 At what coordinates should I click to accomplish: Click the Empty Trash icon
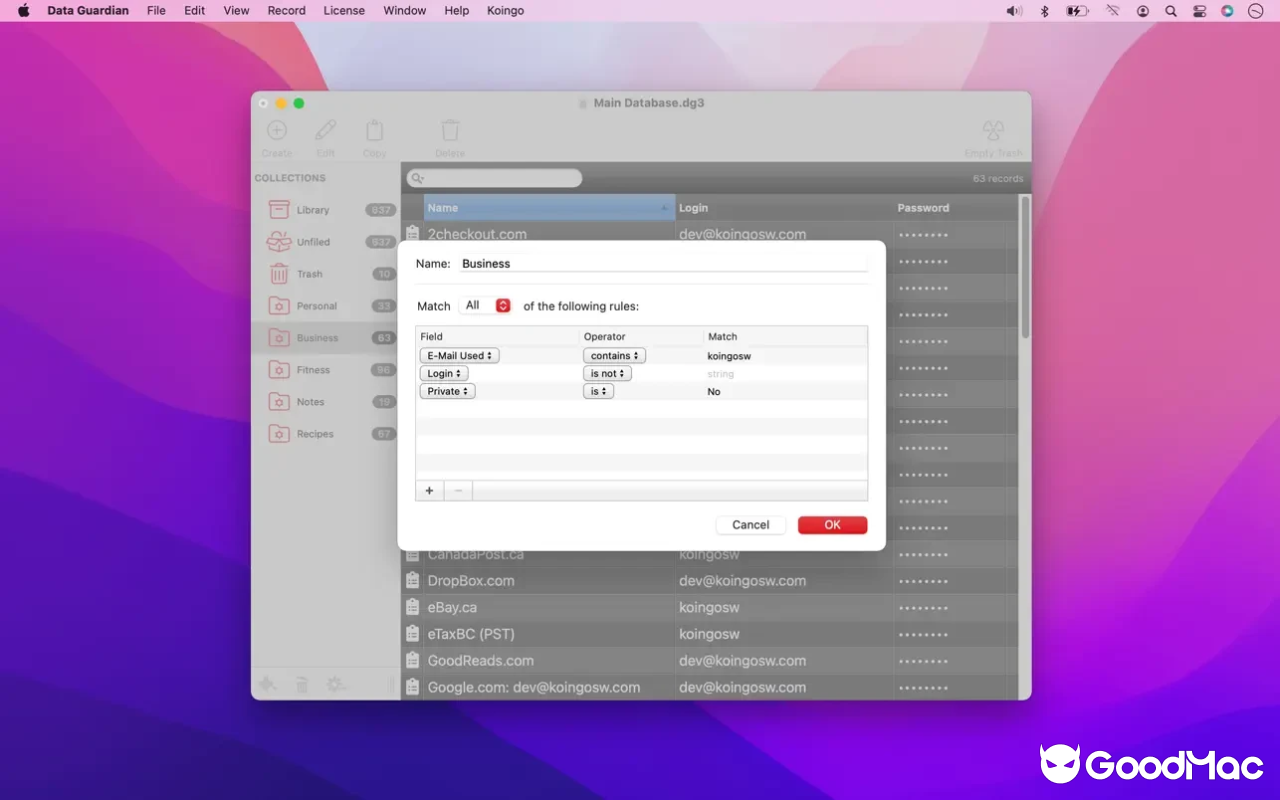(x=993, y=131)
